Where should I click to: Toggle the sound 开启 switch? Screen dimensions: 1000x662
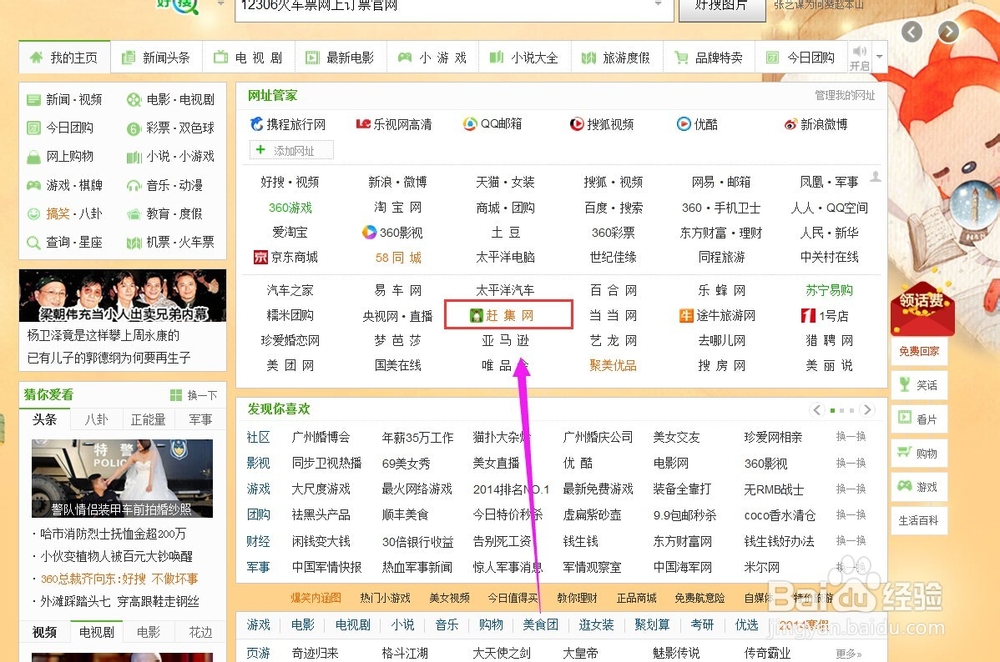coord(859,57)
